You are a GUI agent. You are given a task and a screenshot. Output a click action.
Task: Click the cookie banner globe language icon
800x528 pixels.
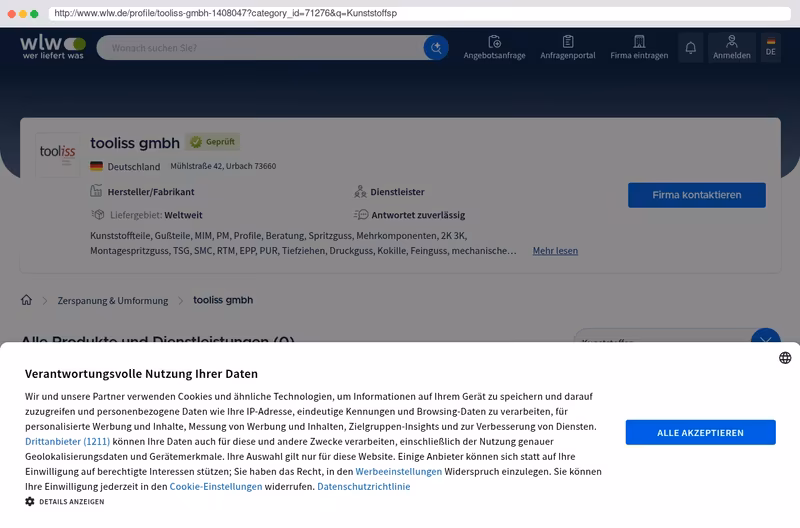785,358
